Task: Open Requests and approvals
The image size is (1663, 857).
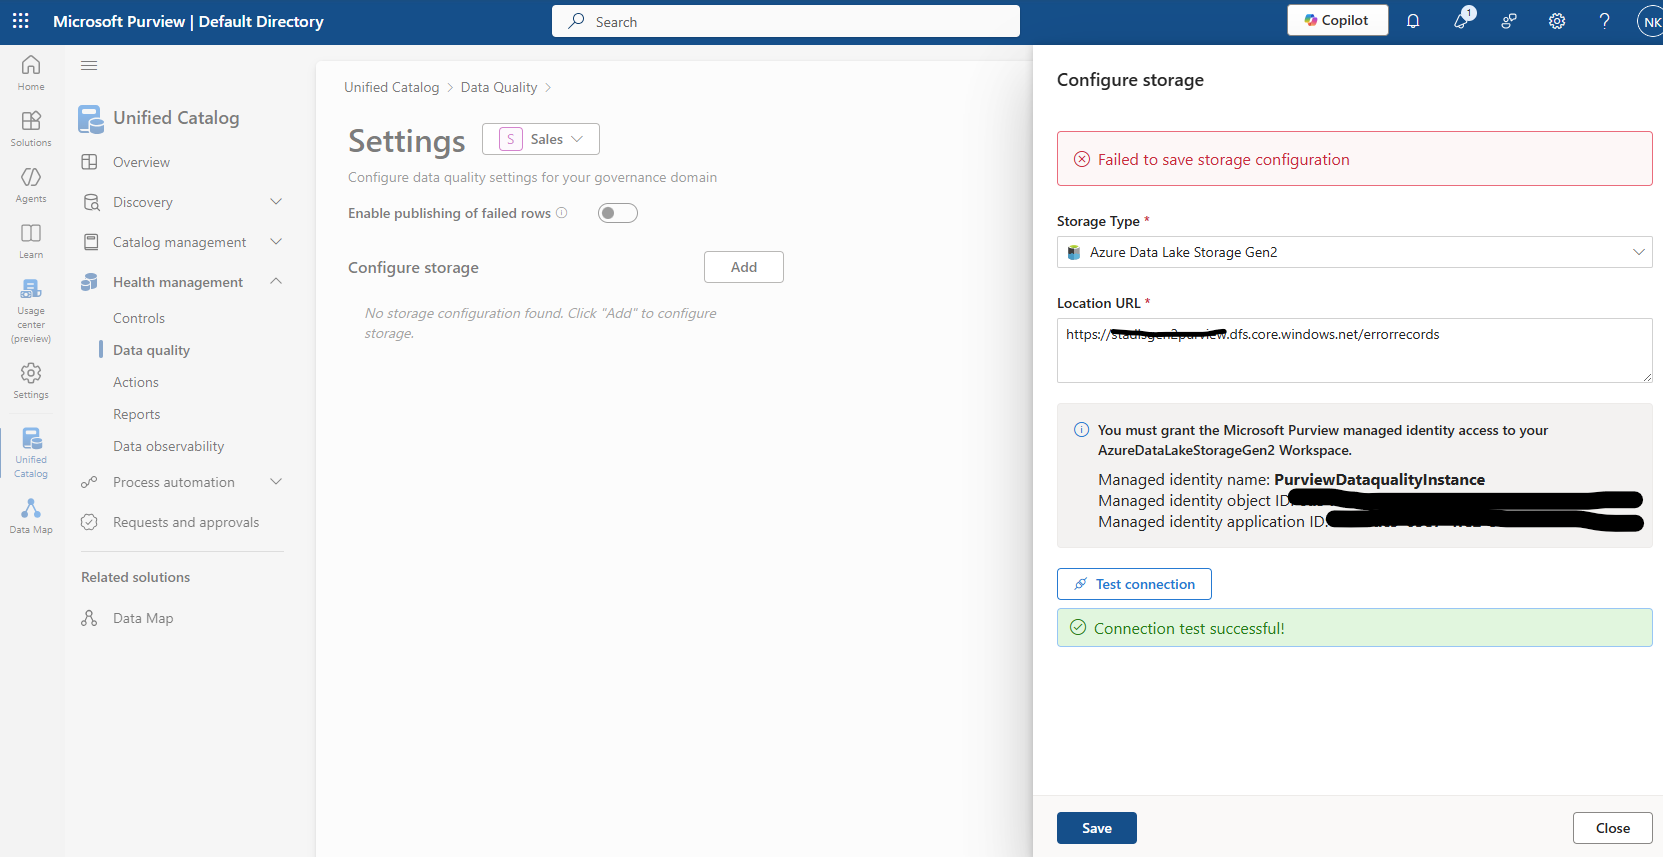Action: pyautogui.click(x=186, y=522)
